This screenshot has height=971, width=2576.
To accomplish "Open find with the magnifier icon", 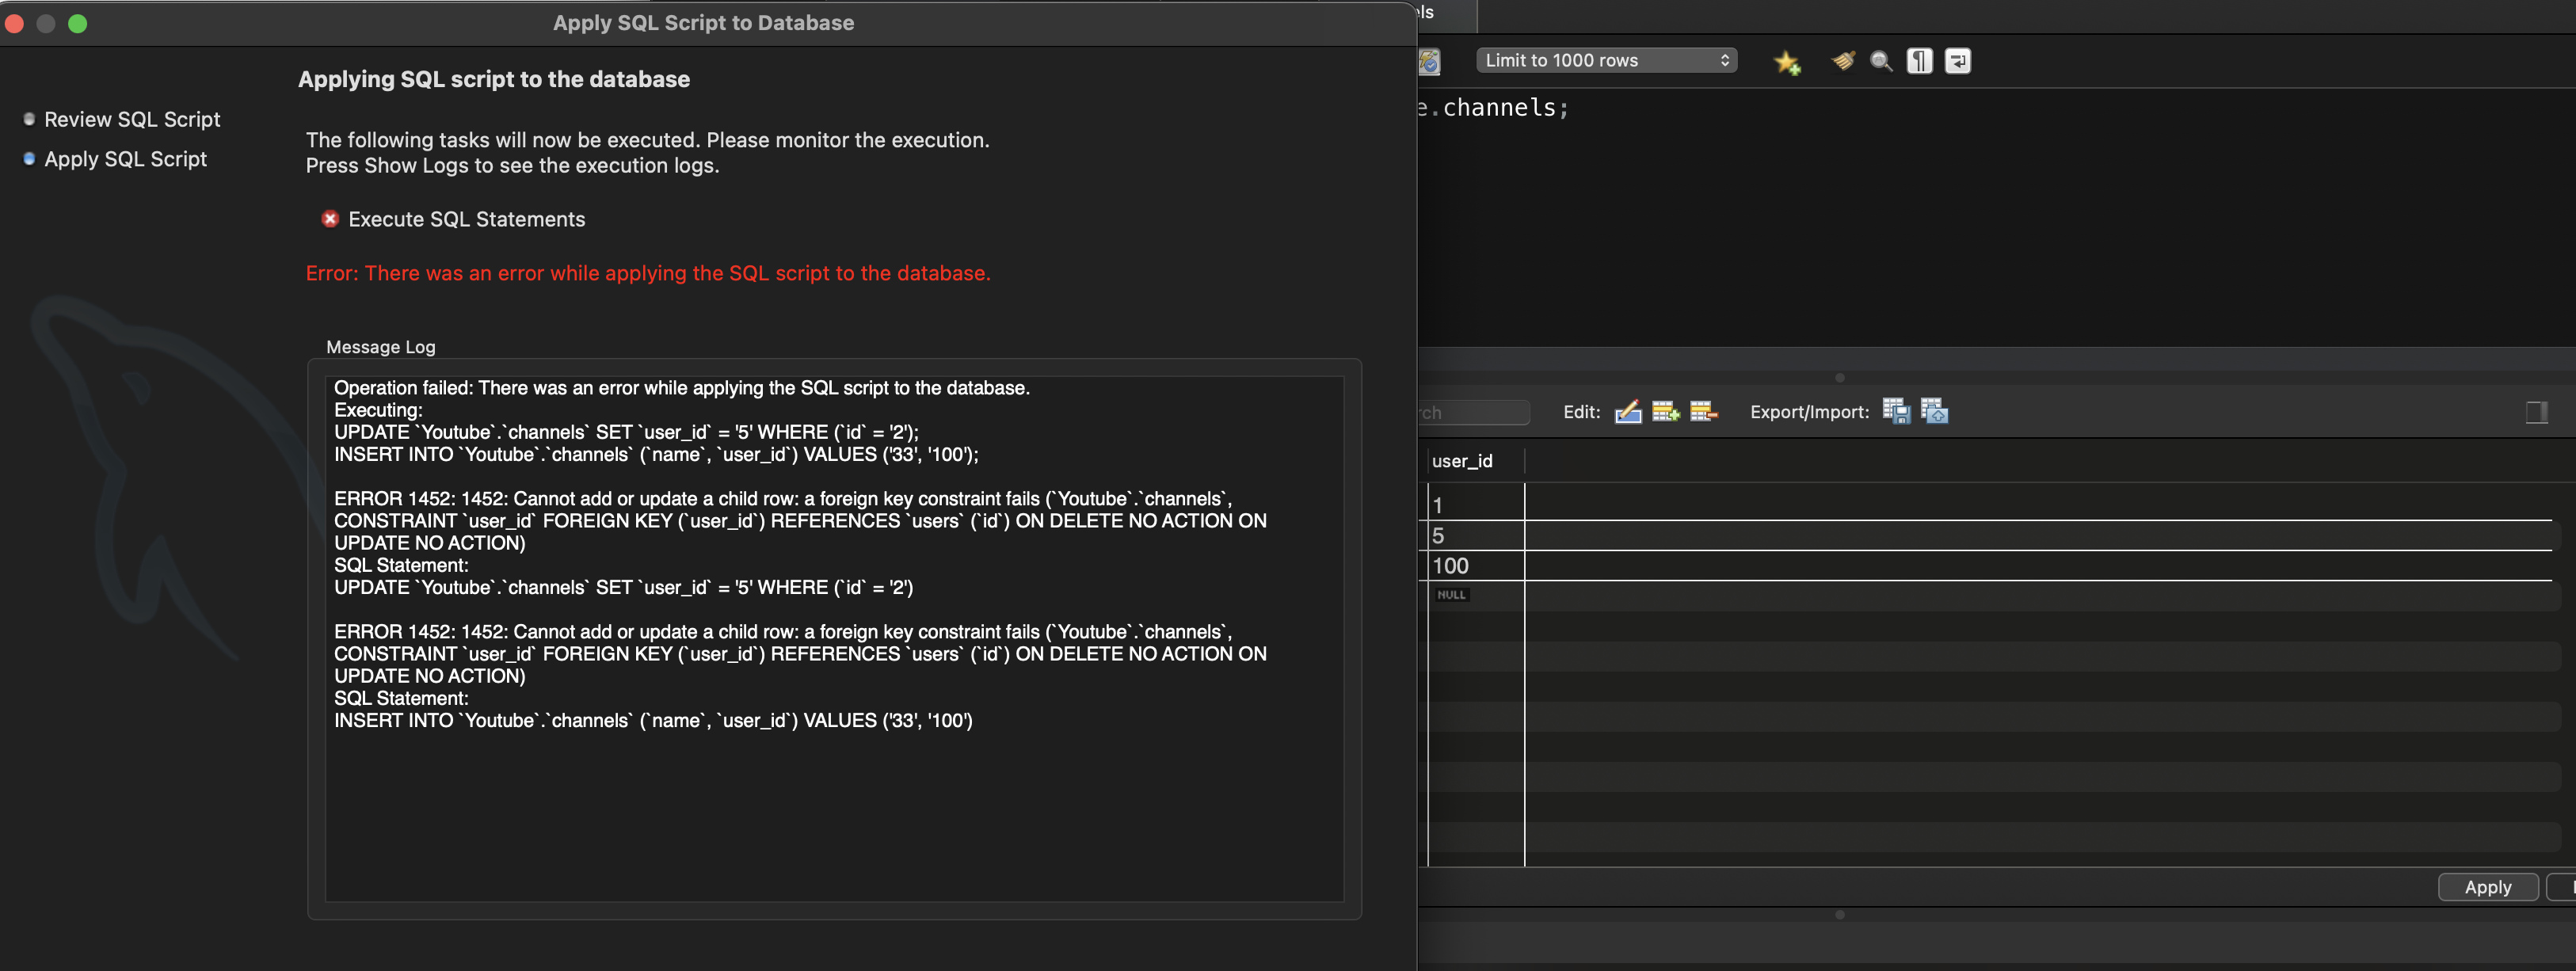I will point(1881,62).
